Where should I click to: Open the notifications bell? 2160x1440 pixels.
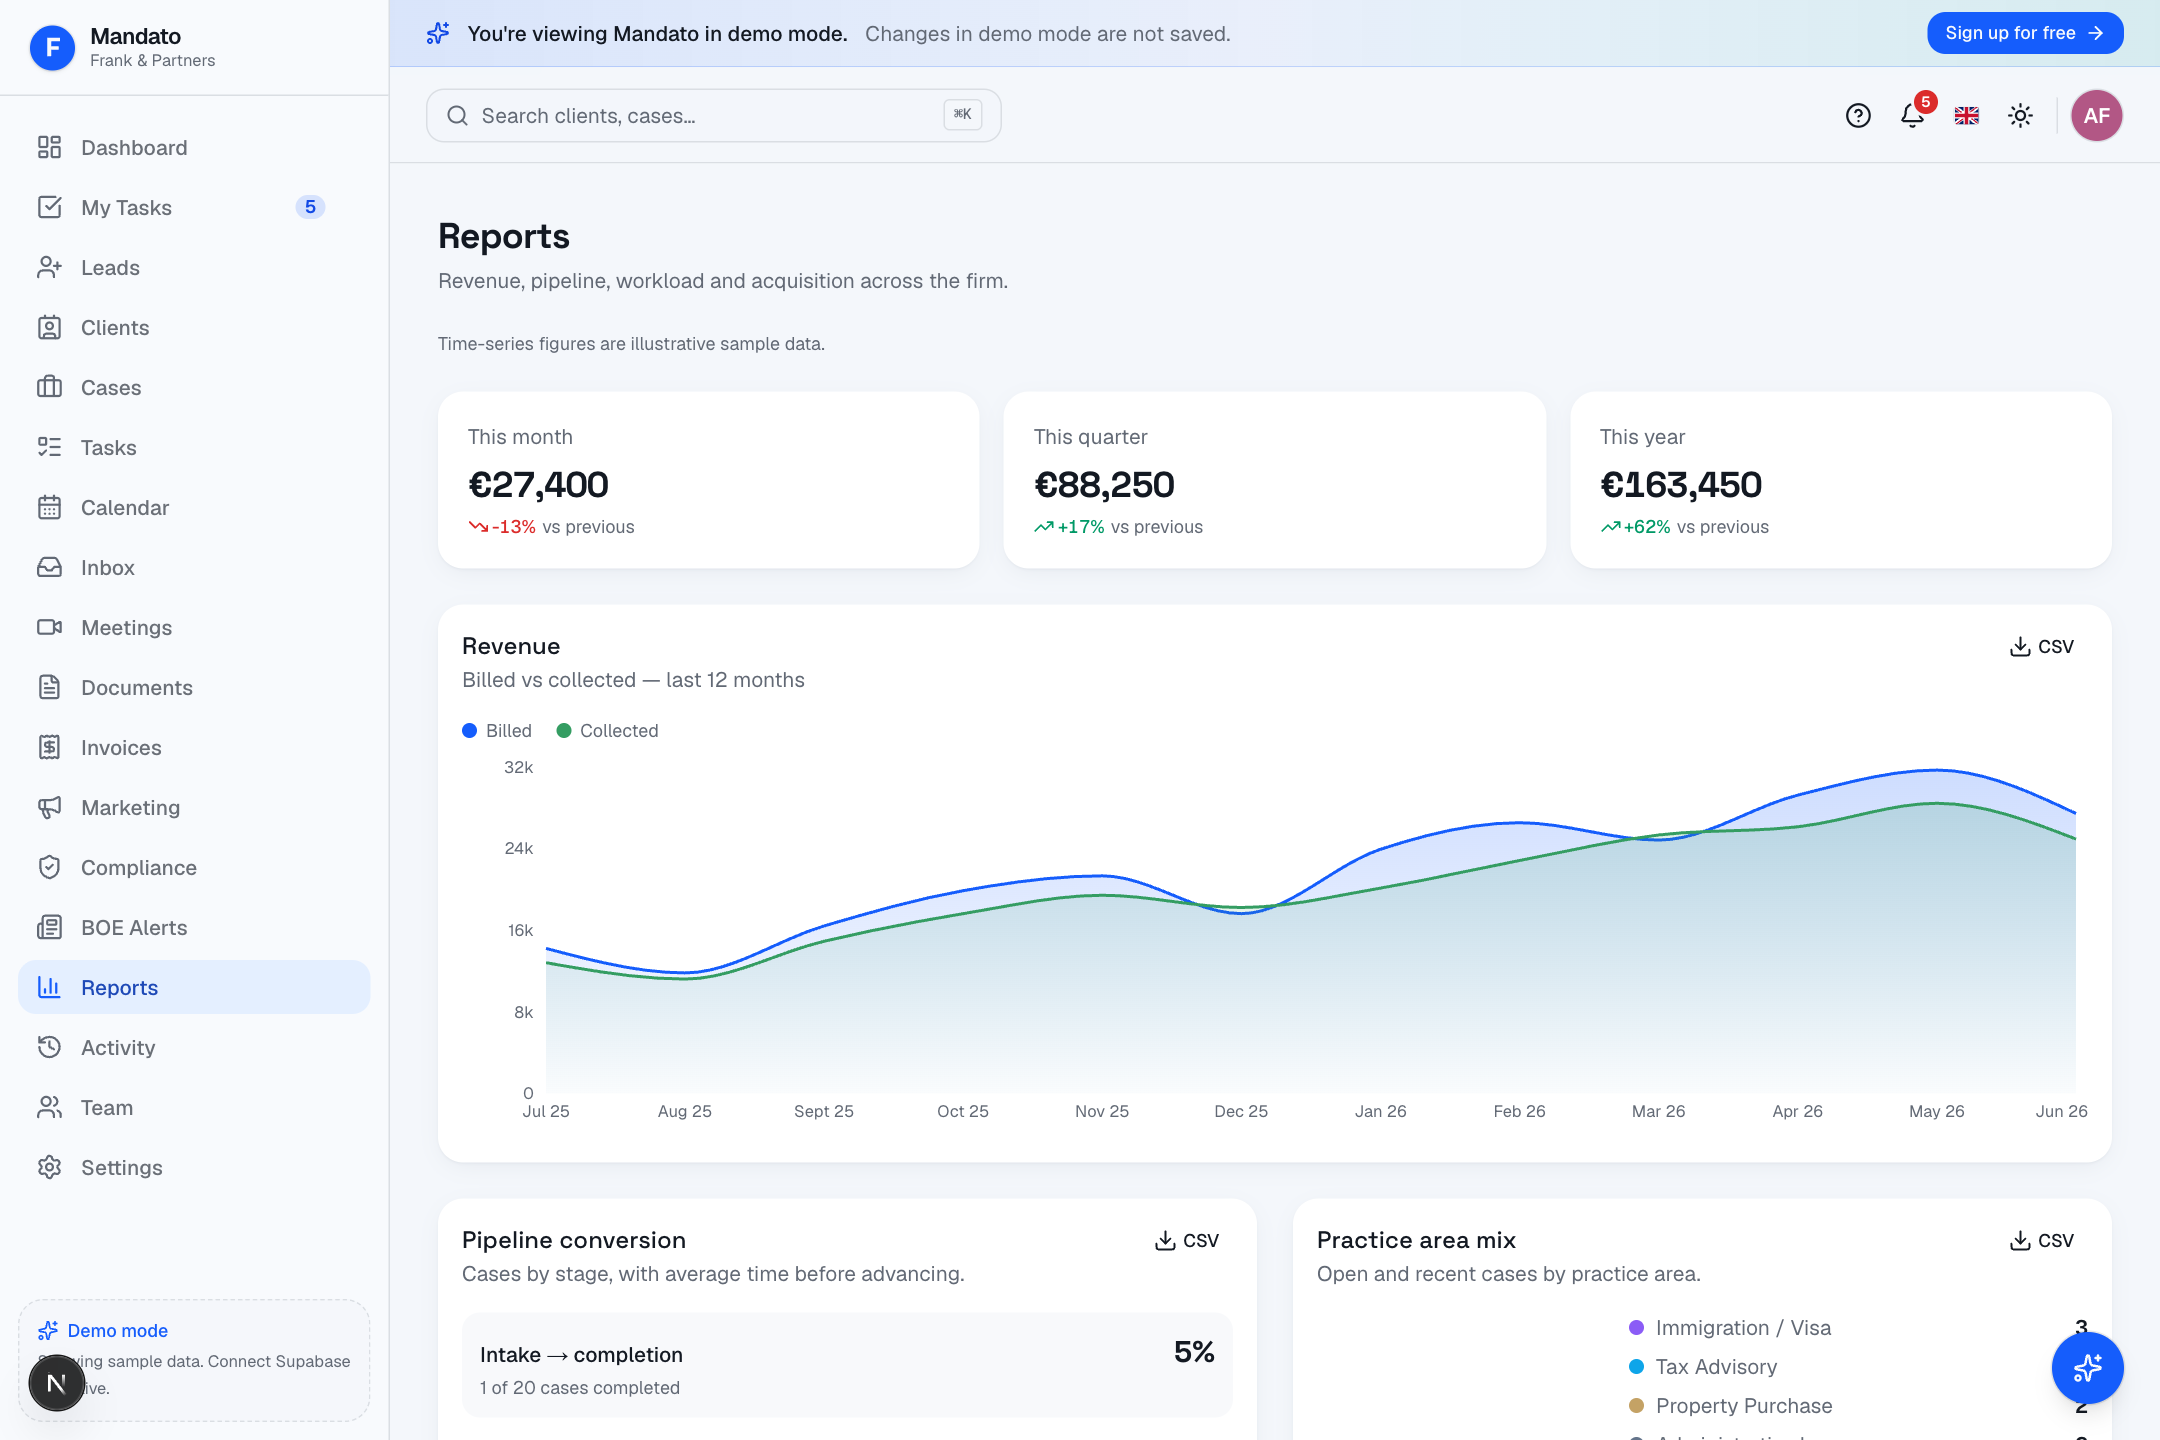1912,116
